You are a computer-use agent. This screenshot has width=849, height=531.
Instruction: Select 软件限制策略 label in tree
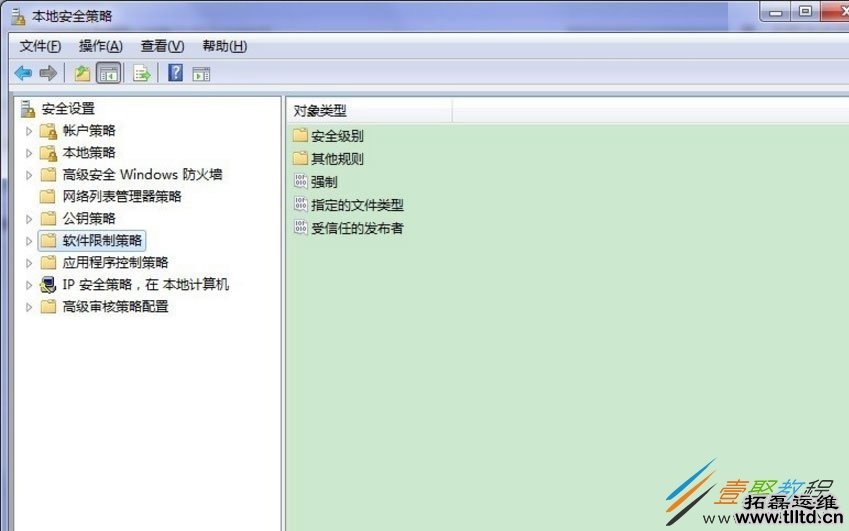tap(102, 240)
